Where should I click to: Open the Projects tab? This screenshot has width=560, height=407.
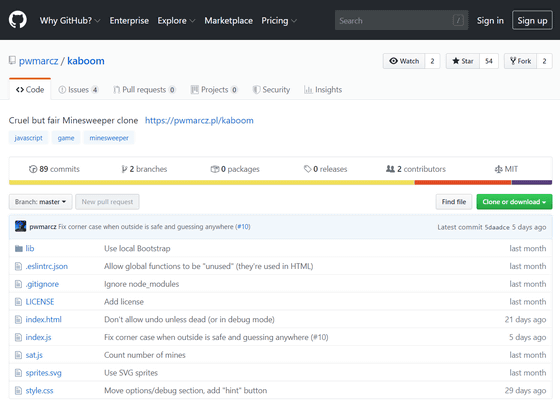click(214, 90)
